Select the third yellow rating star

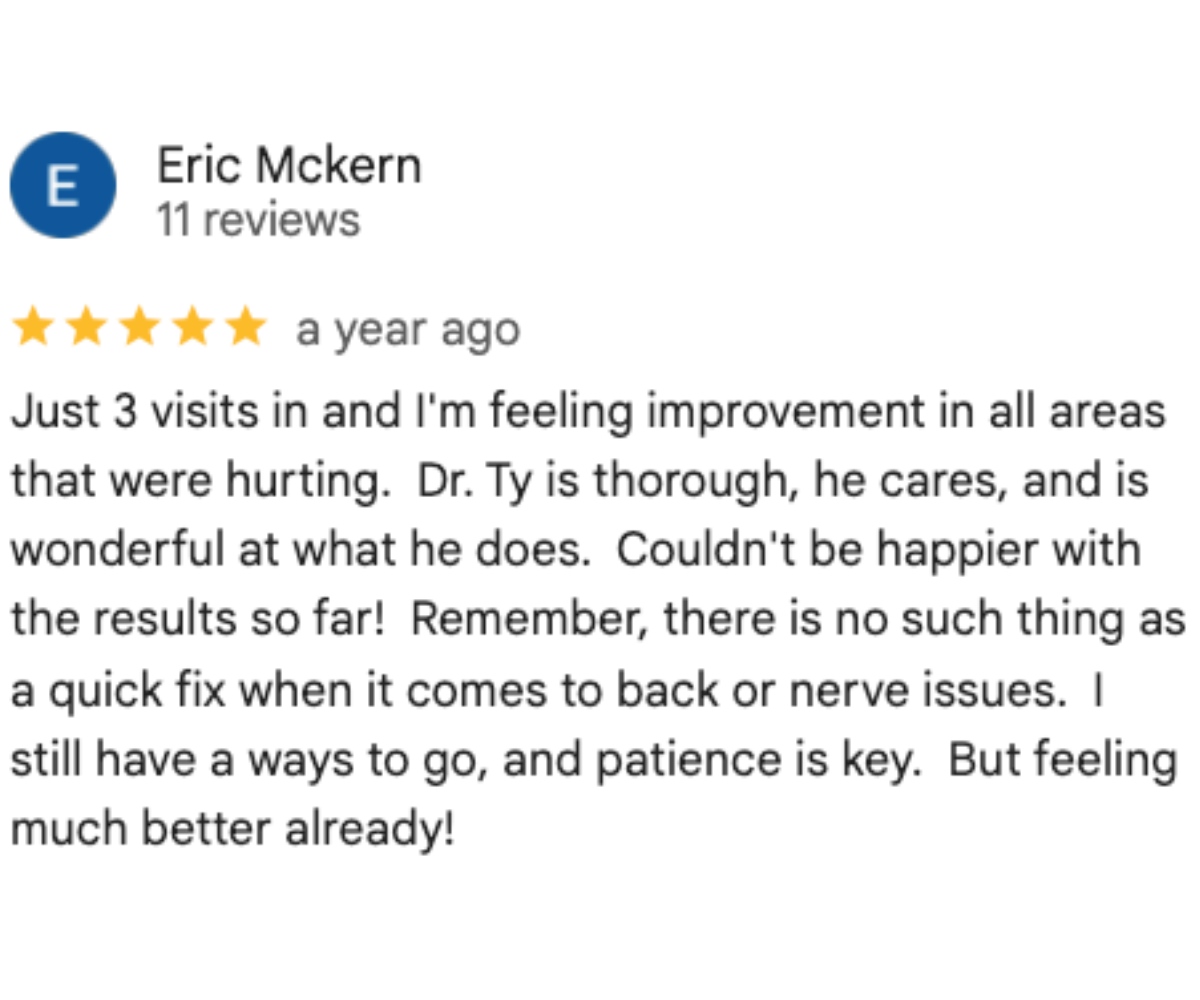point(139,329)
